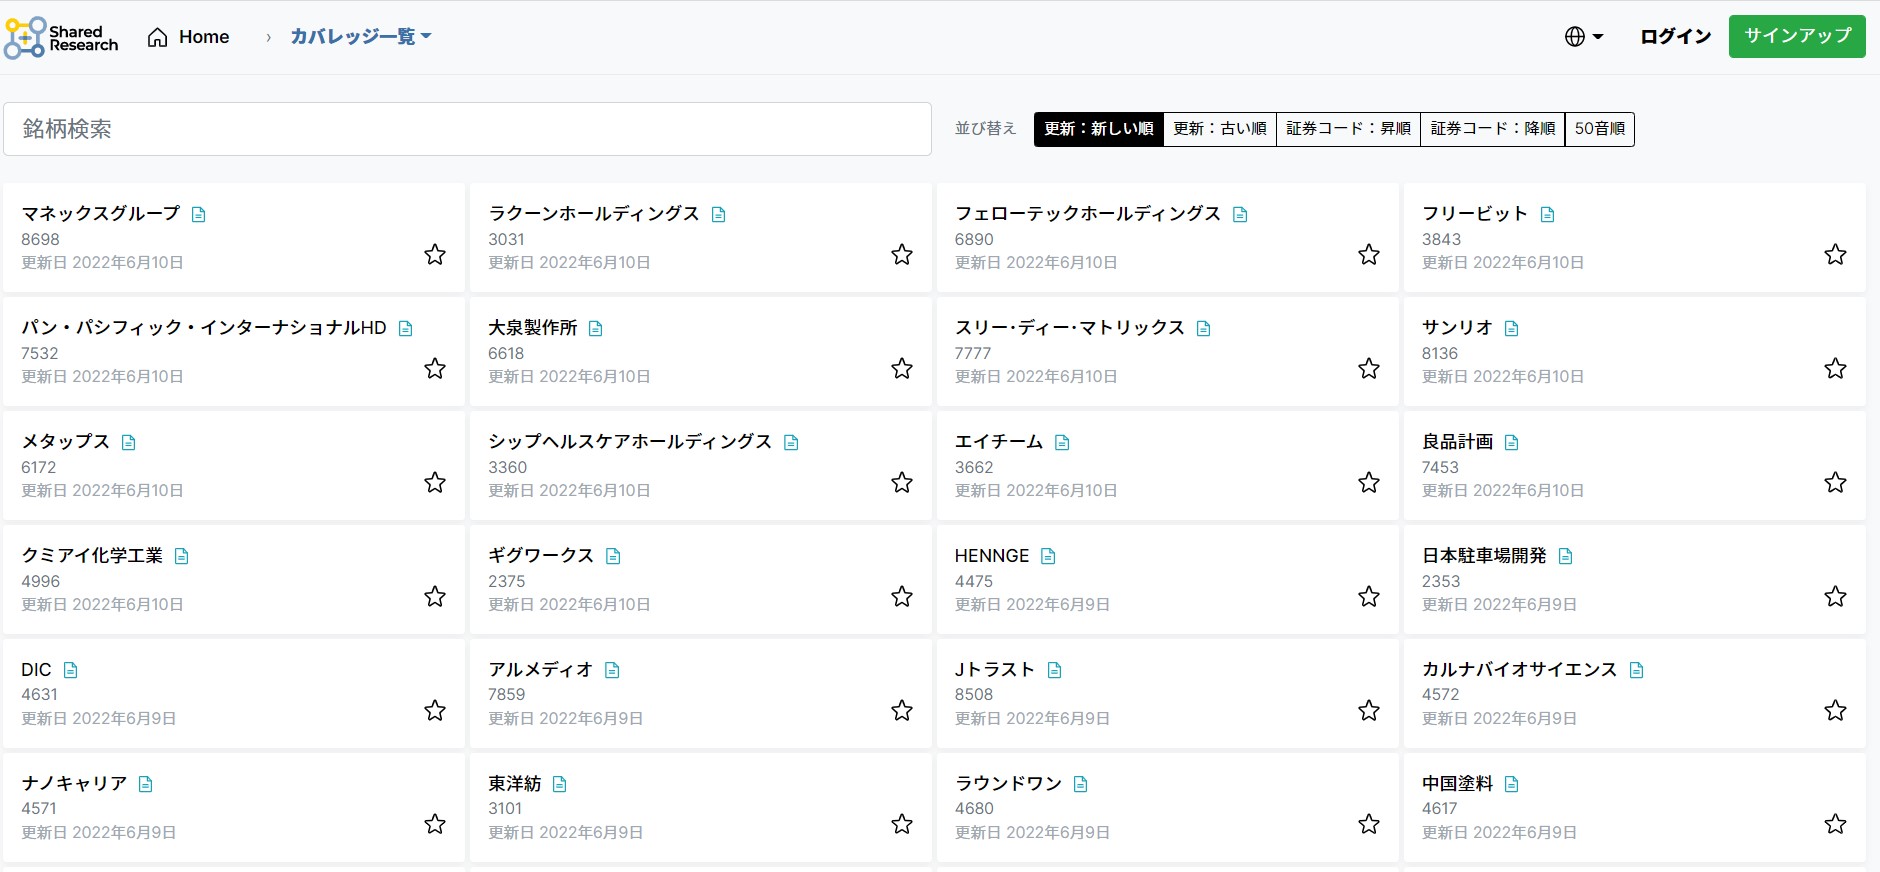Open フリービット report document icon
1880x872 pixels.
(1547, 214)
